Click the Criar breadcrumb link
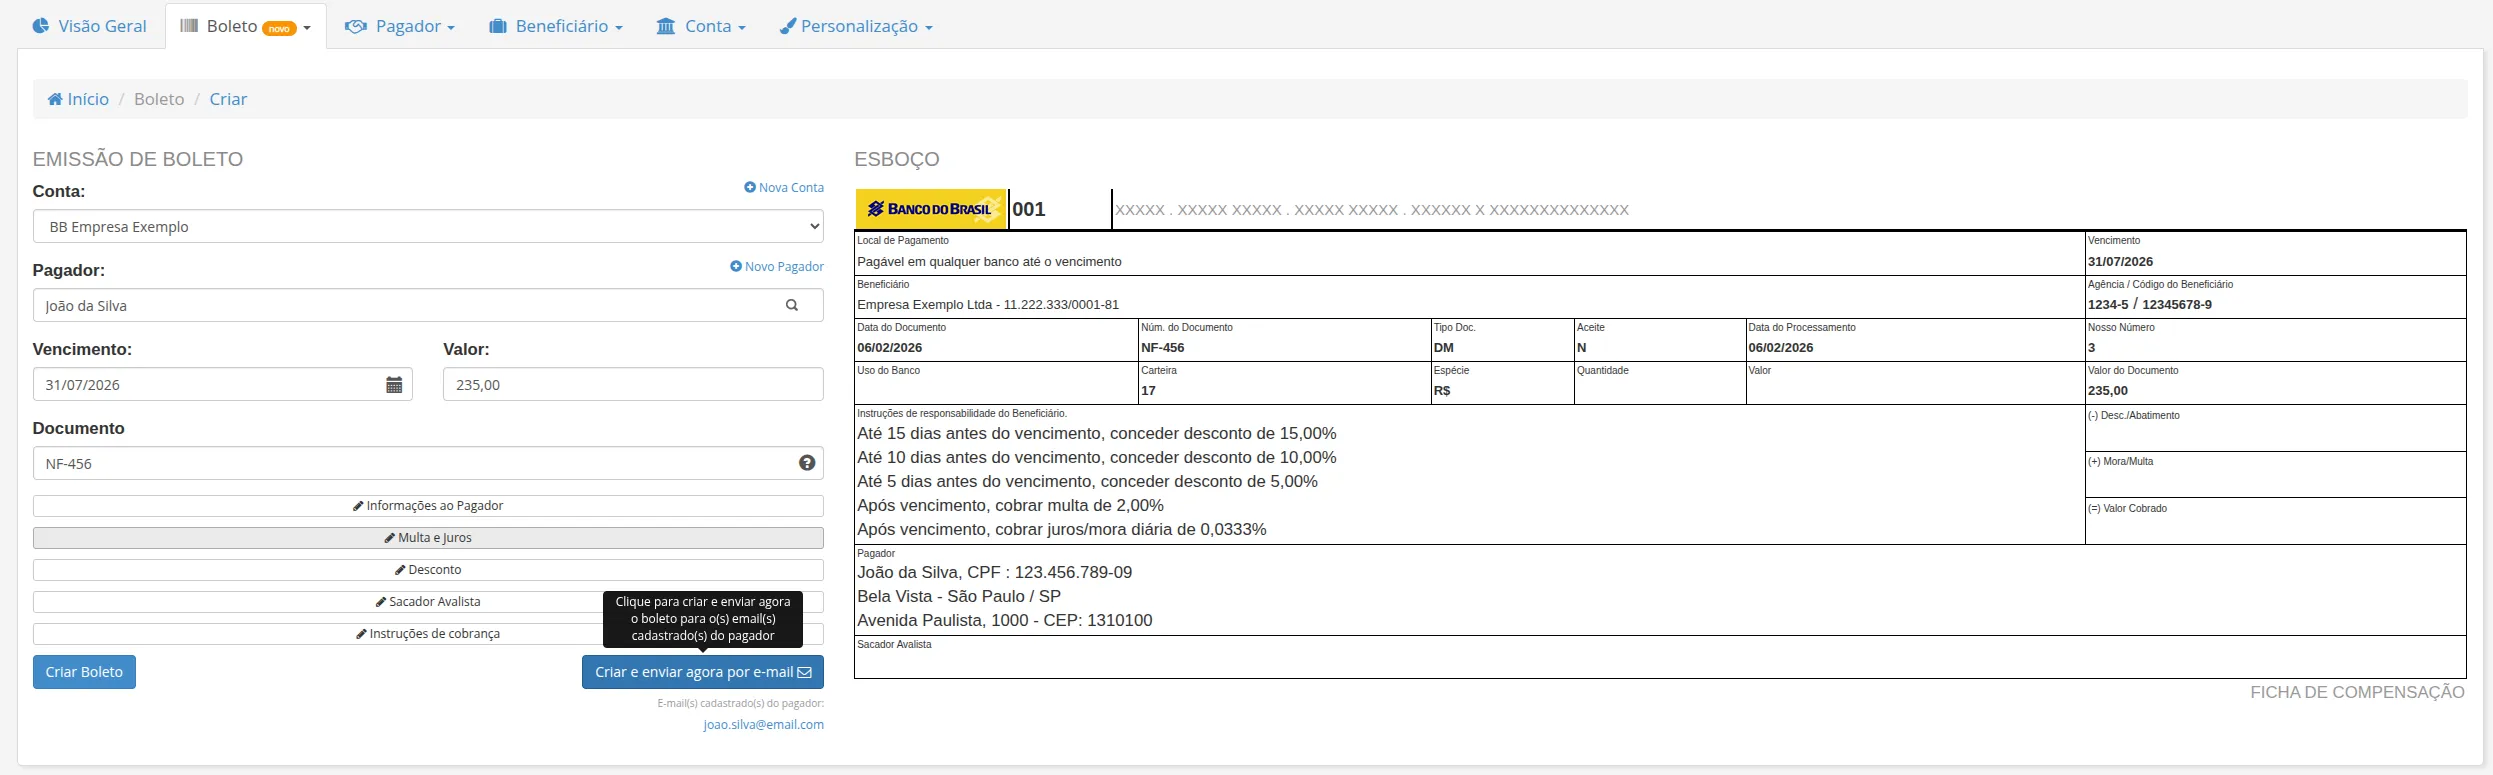Image resolution: width=2493 pixels, height=775 pixels. pyautogui.click(x=228, y=99)
